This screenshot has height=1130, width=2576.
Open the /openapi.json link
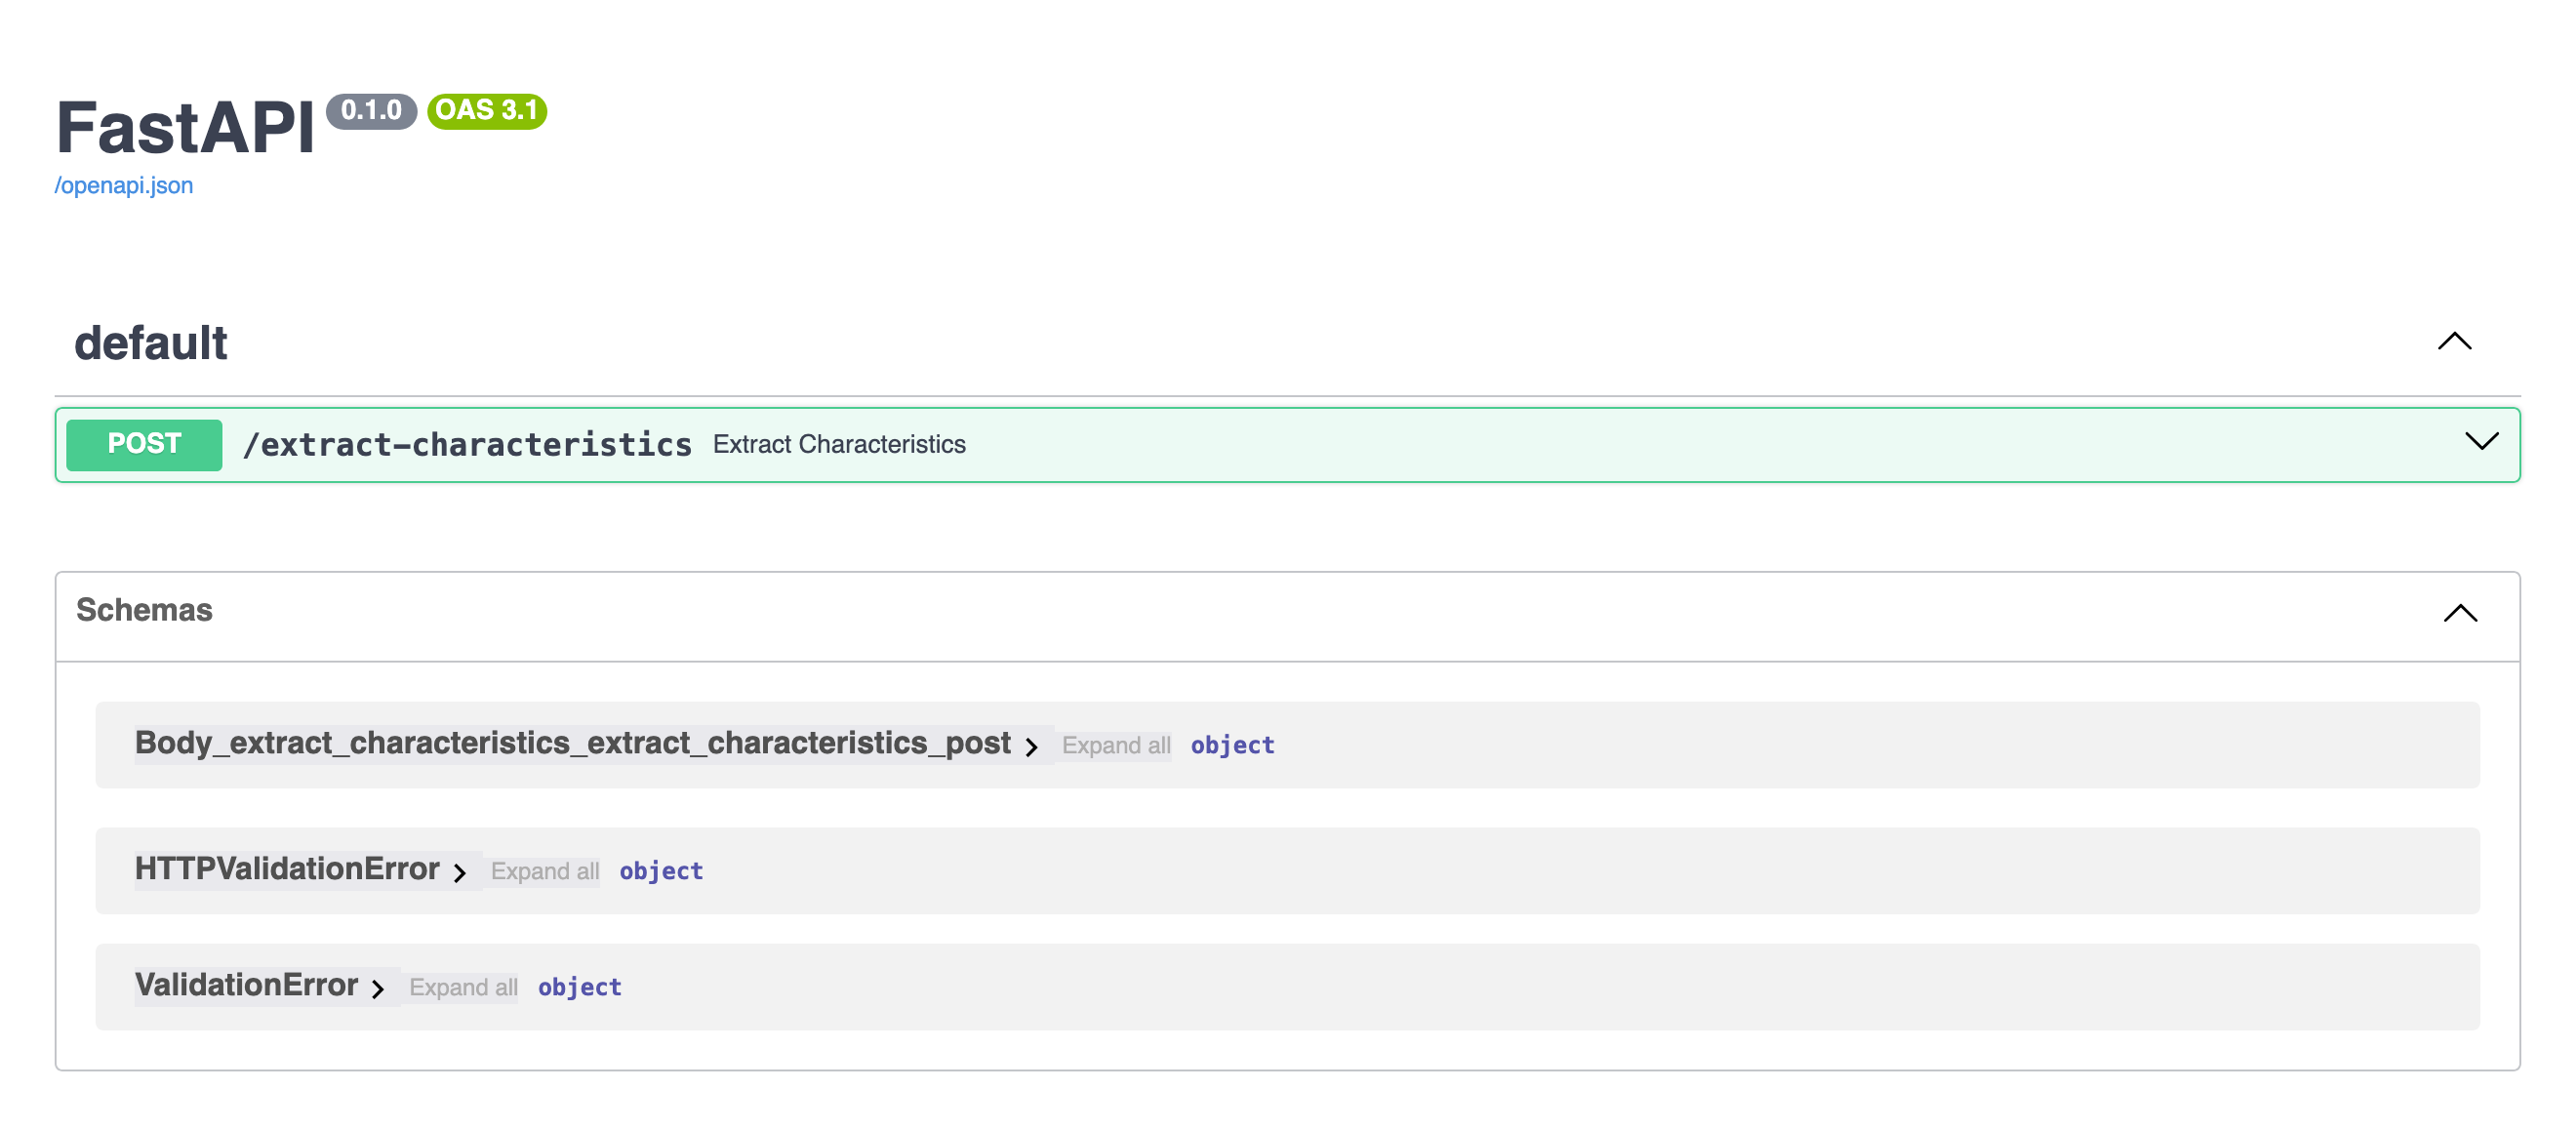pyautogui.click(x=124, y=186)
